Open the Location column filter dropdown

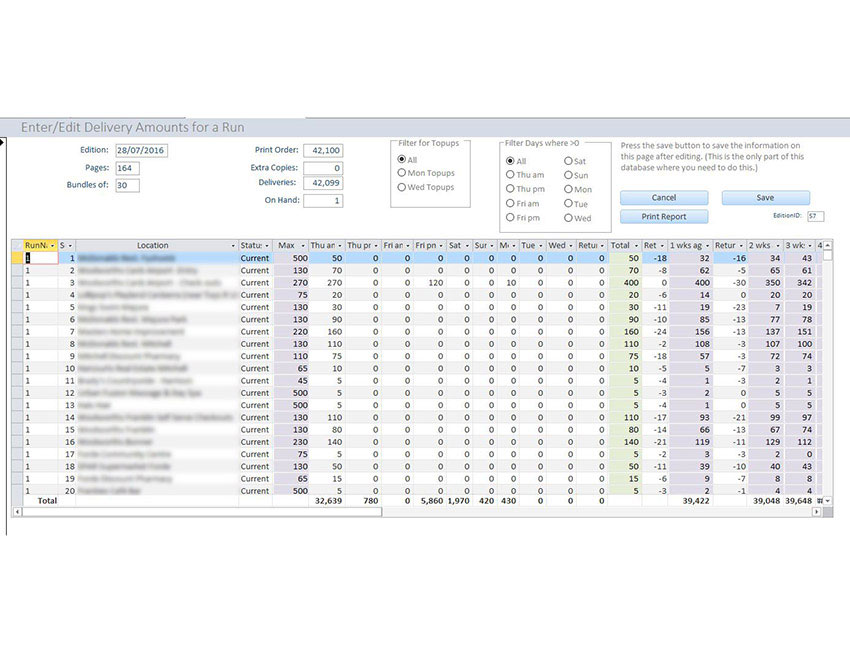233,245
